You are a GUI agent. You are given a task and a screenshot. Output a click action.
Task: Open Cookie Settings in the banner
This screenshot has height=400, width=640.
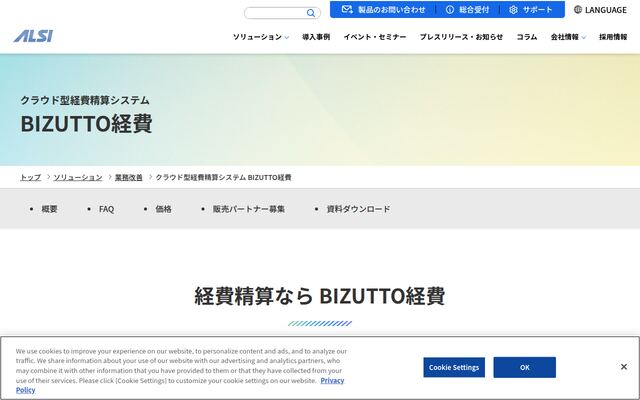coord(454,367)
